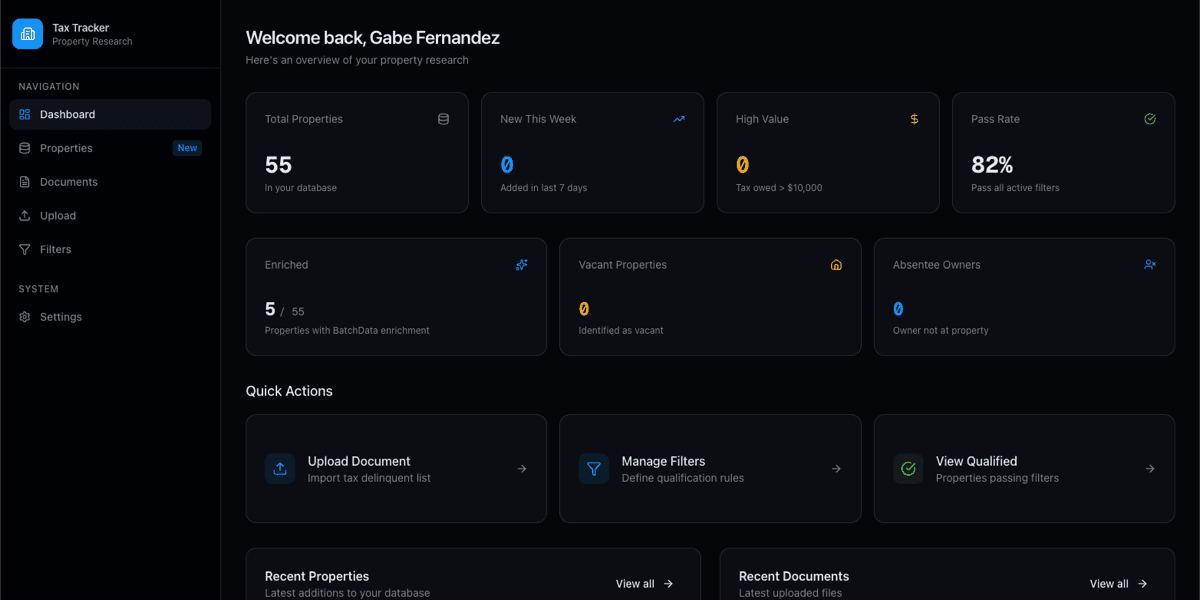Image resolution: width=1200 pixels, height=600 pixels.
Task: Click the green check icon in View Qualified
Action: pos(908,469)
